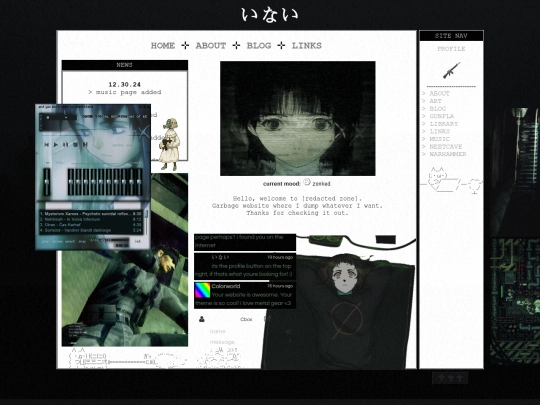Image resolution: width=540 pixels, height=405 pixels.
Task: Click the stop button in music player
Action: click(x=75, y=145)
